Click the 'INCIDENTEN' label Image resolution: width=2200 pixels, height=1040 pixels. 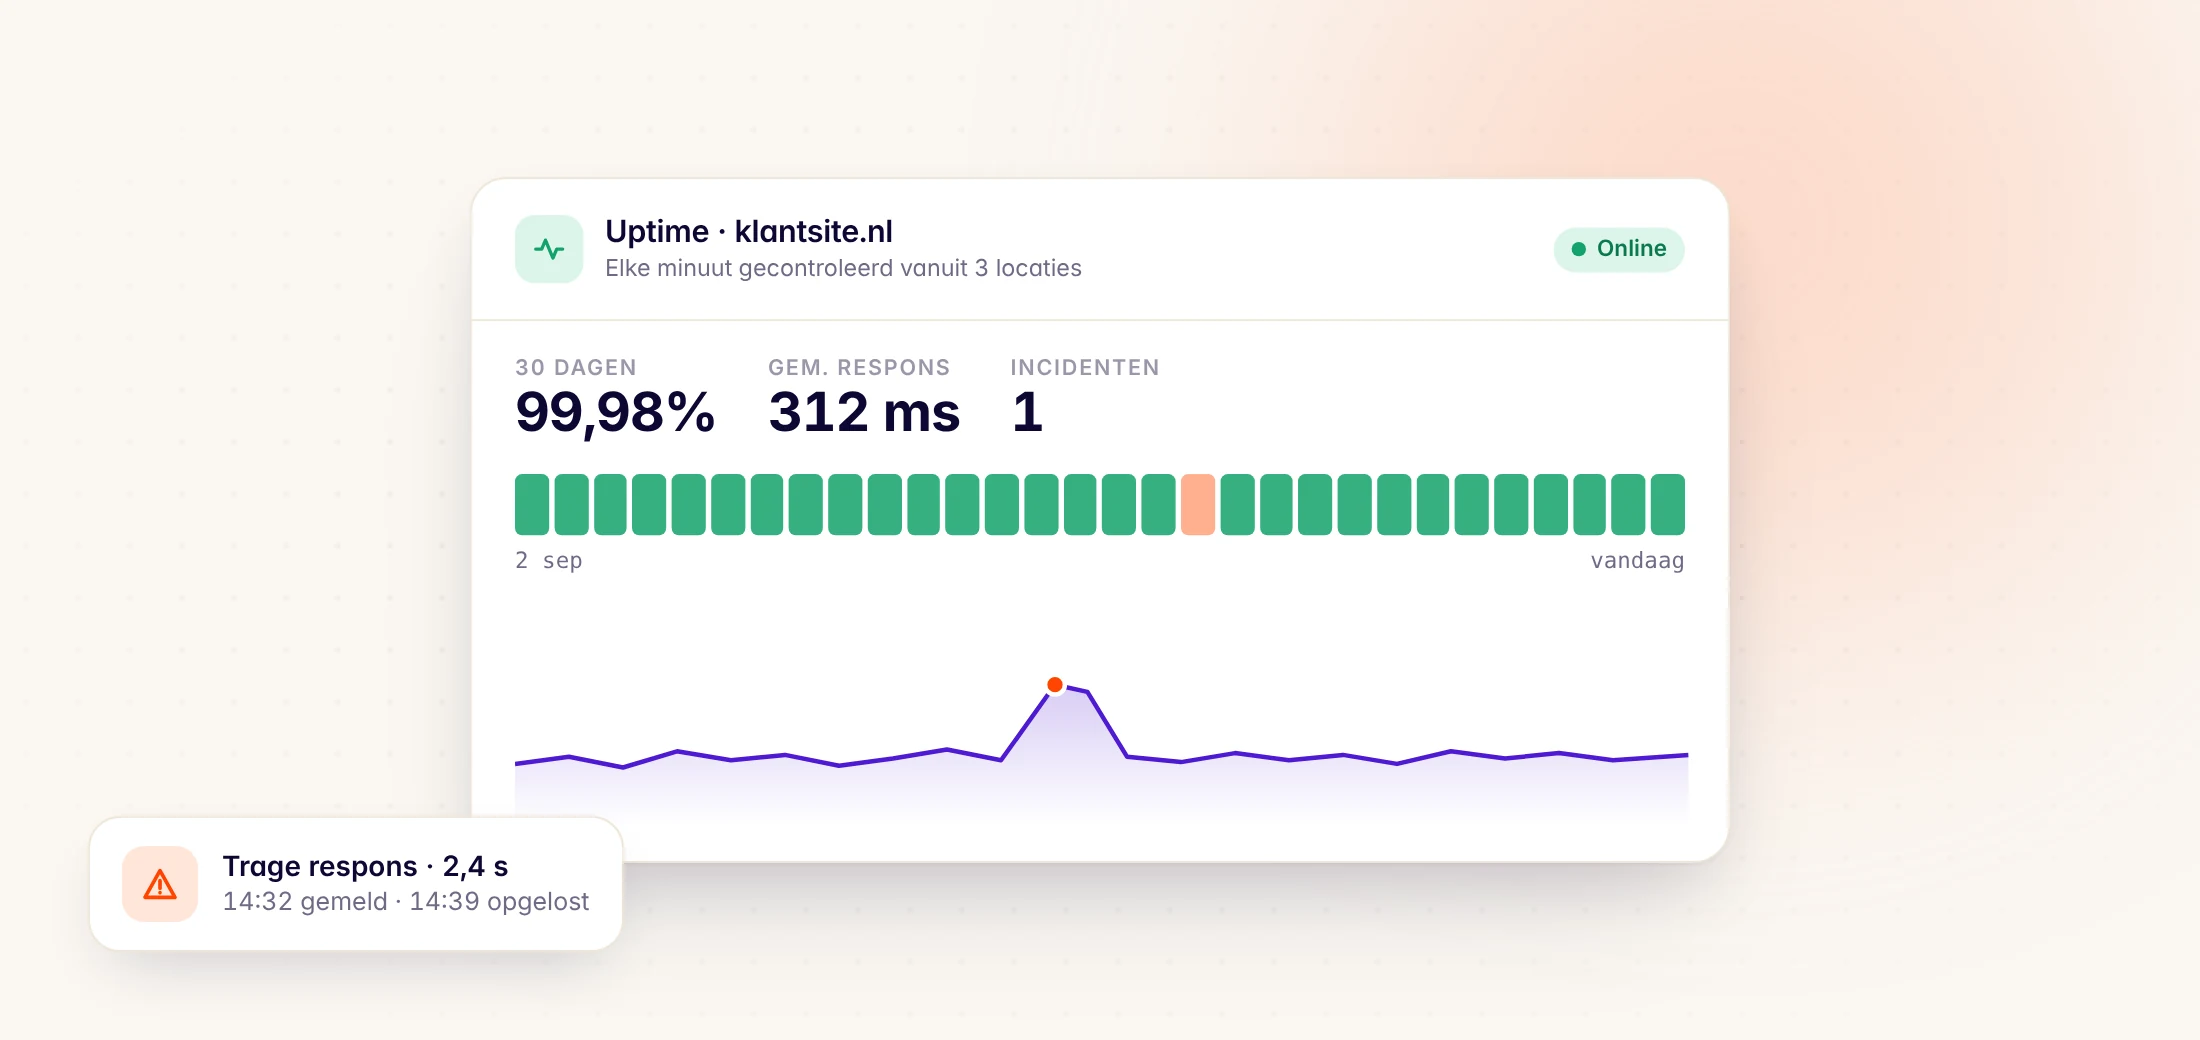(1085, 368)
